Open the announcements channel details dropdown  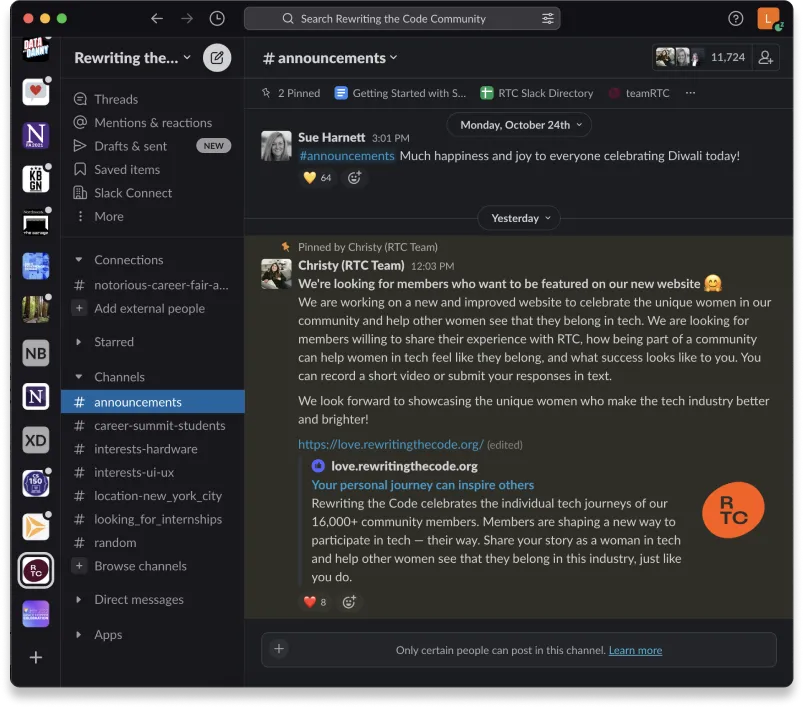click(x=330, y=58)
